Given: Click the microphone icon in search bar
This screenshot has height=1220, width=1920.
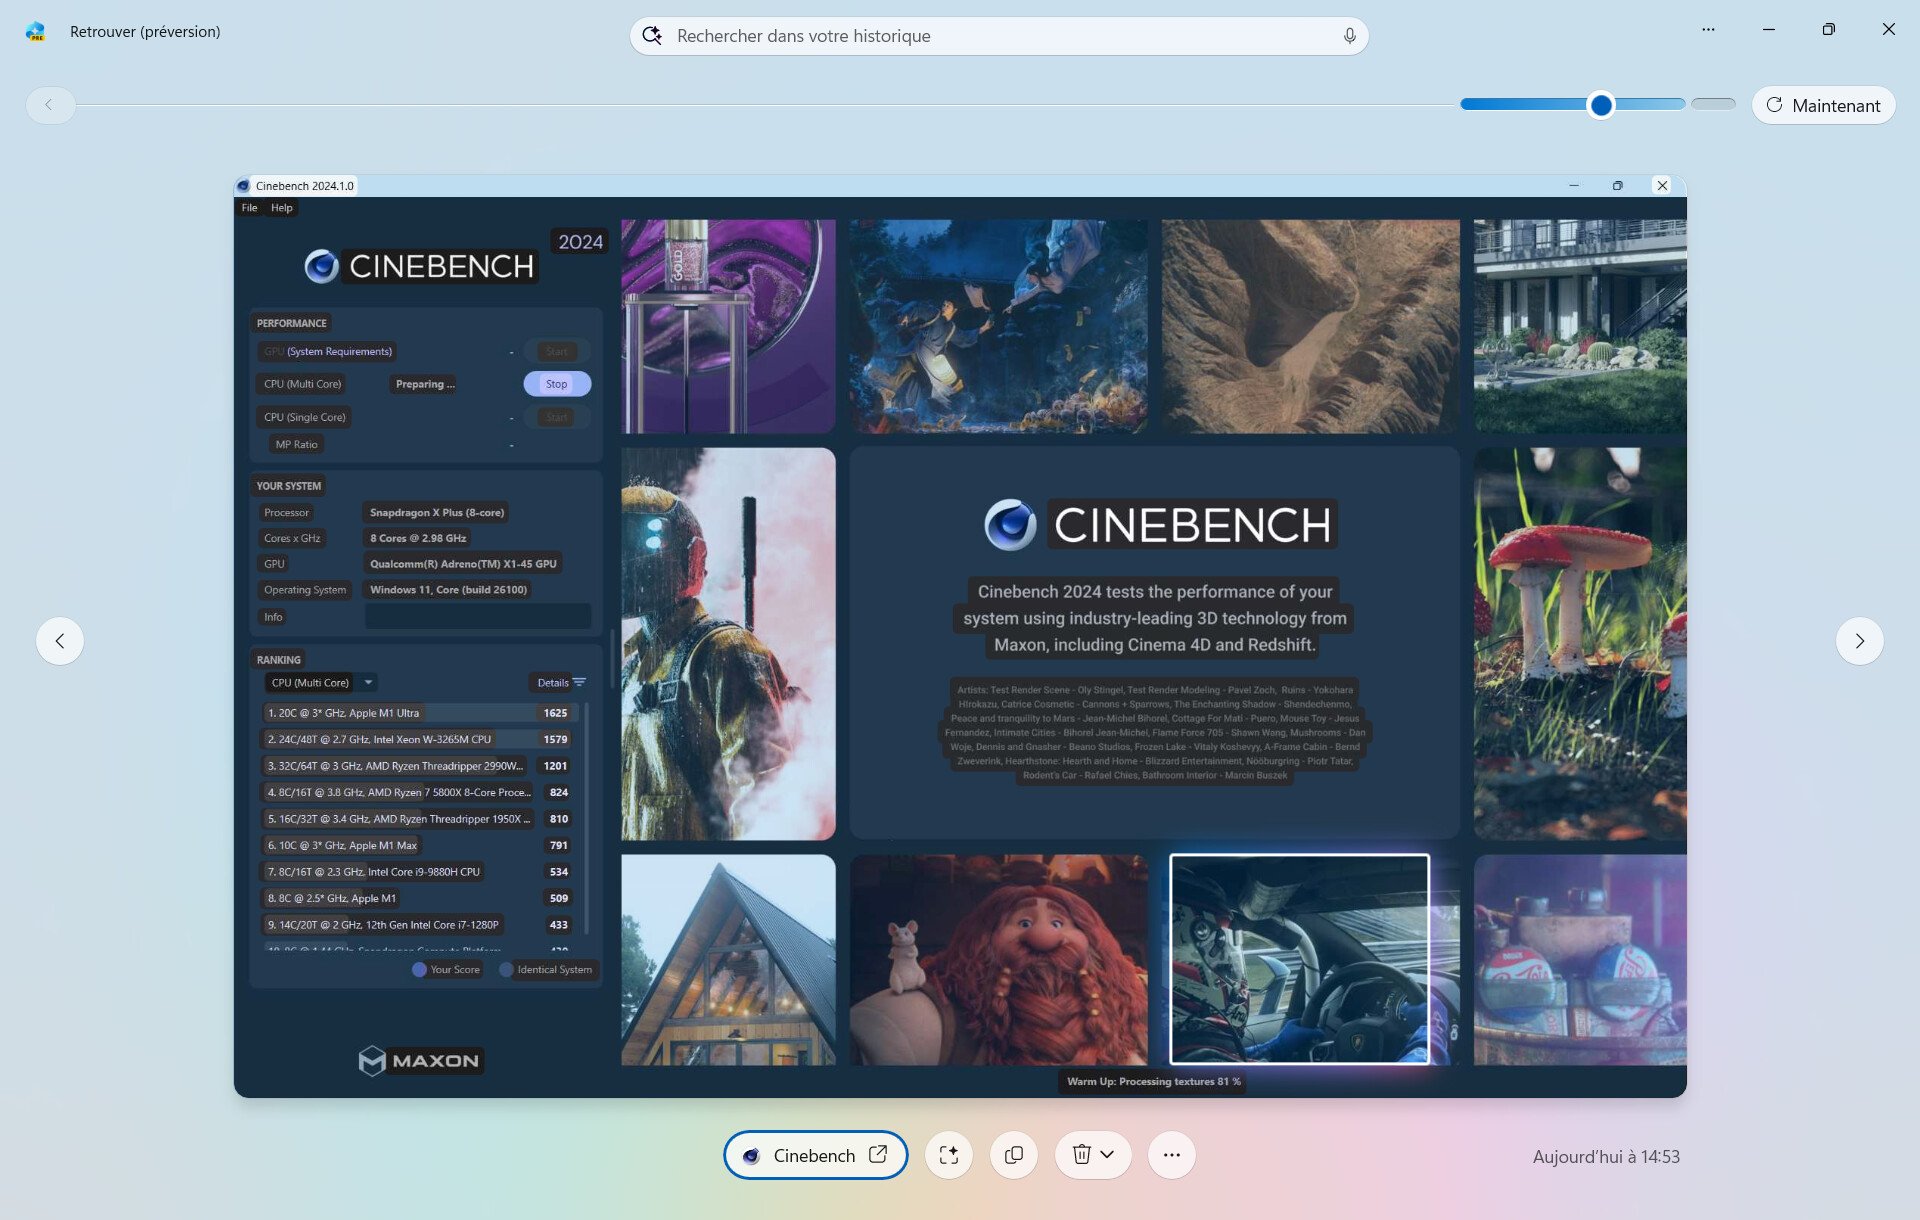Looking at the screenshot, I should pyautogui.click(x=1349, y=36).
